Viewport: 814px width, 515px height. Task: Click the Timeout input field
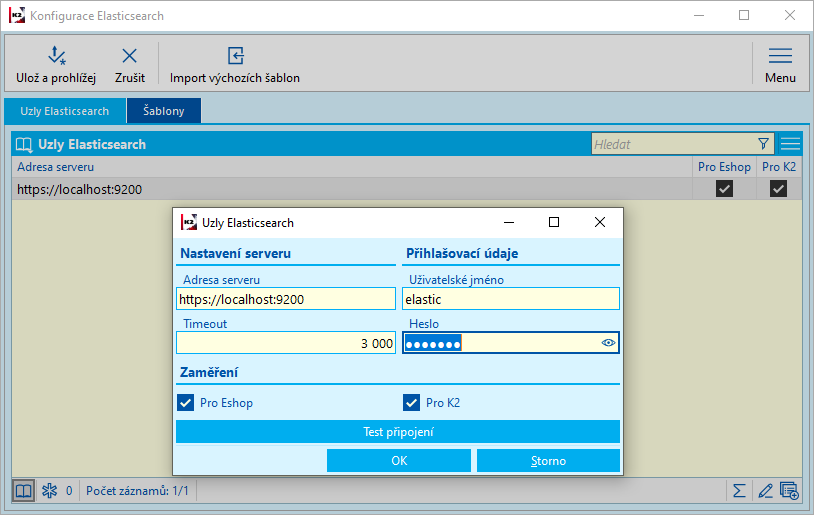(286, 343)
